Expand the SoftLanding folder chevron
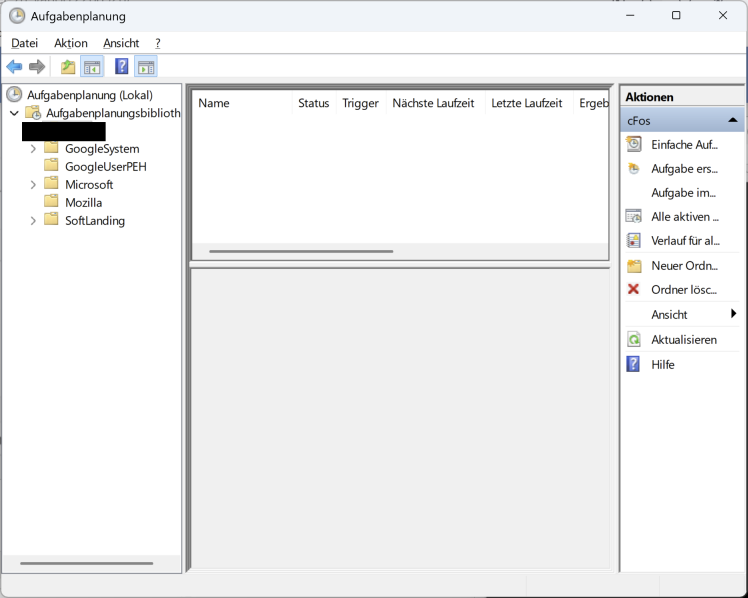The image size is (748, 598). (x=33, y=221)
